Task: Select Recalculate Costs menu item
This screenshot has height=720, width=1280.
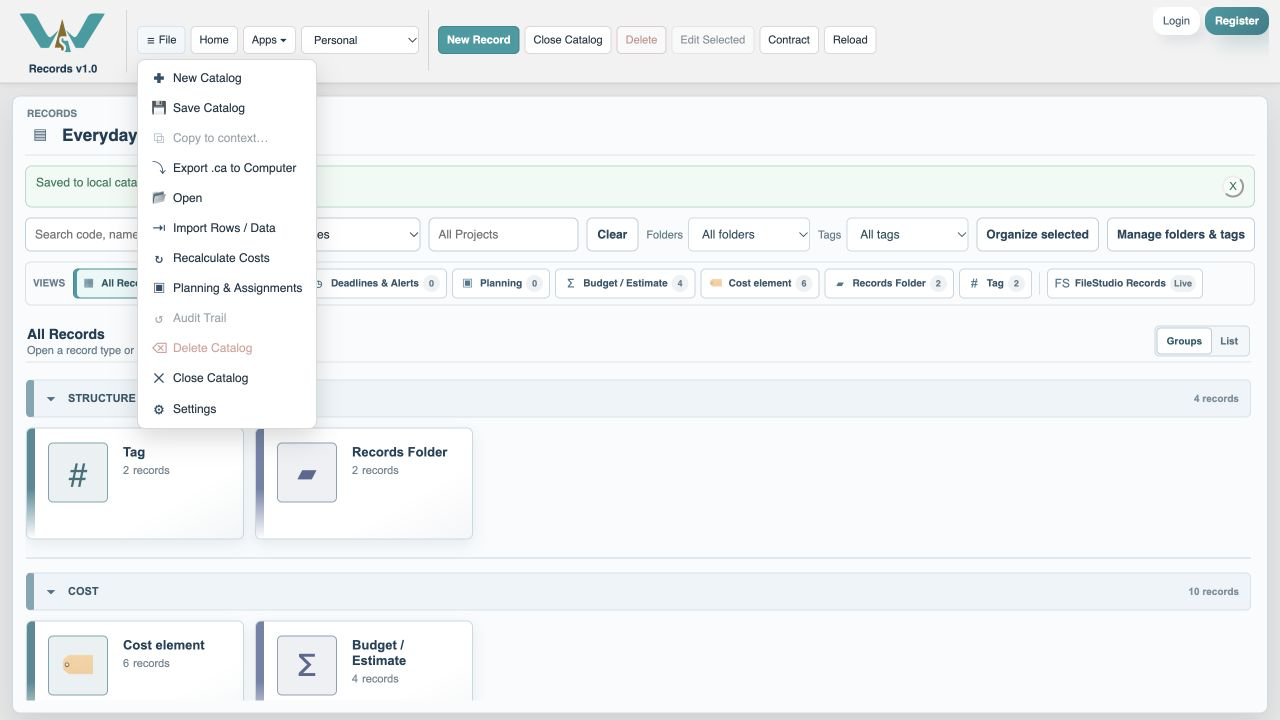Action: tap(227, 258)
